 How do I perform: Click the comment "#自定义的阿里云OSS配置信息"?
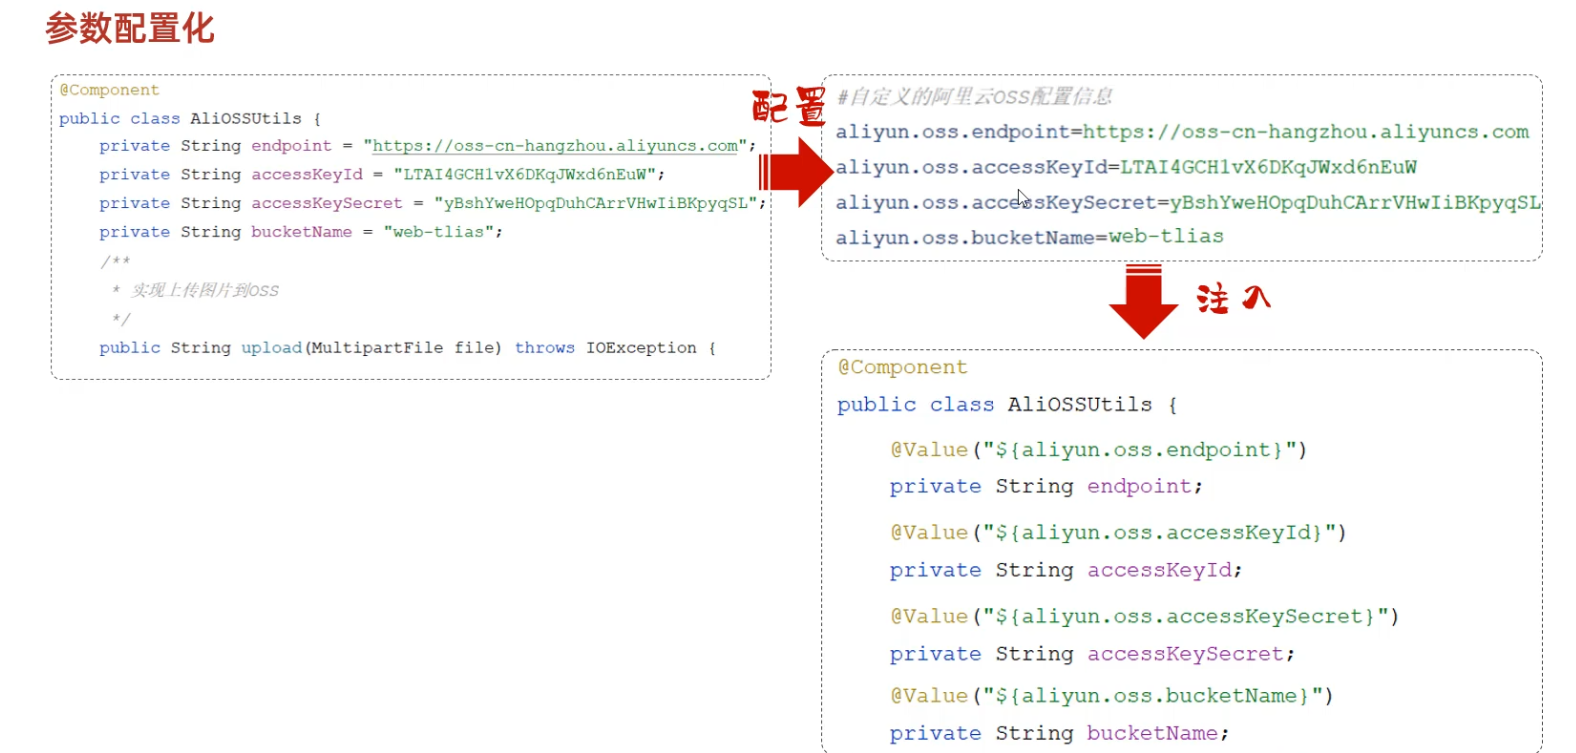click(974, 97)
